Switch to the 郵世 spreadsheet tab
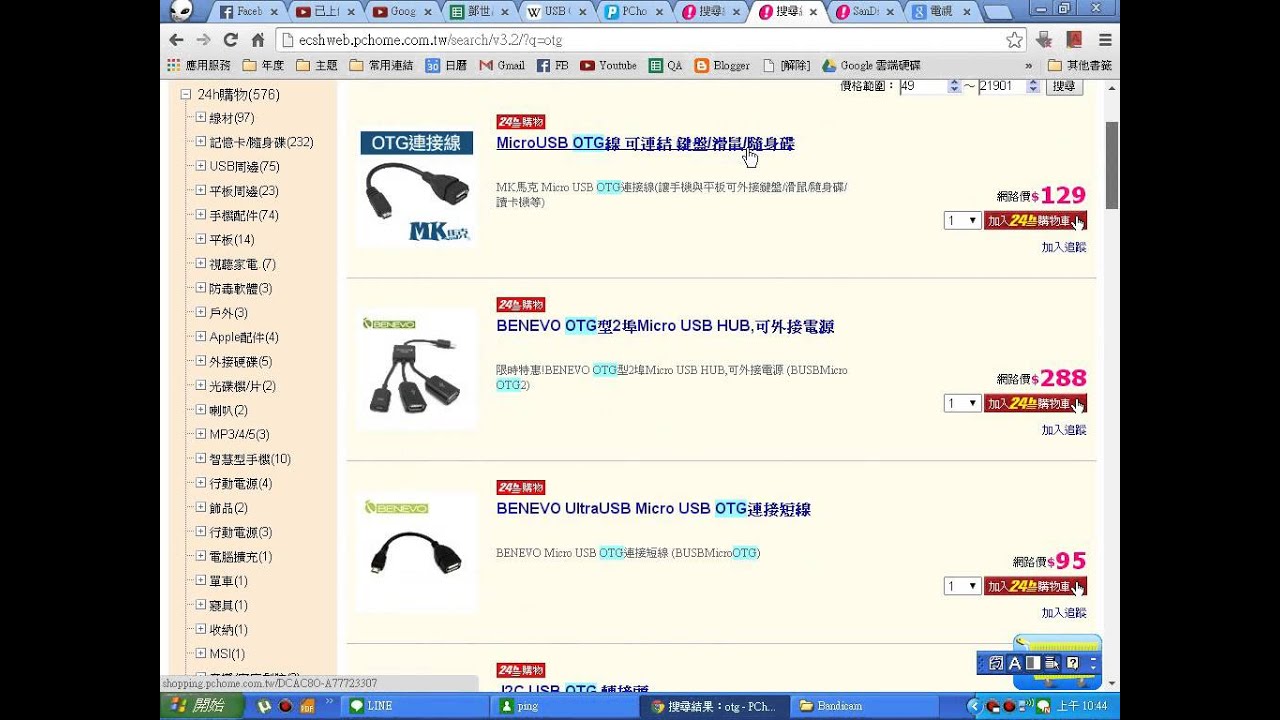 [481, 12]
